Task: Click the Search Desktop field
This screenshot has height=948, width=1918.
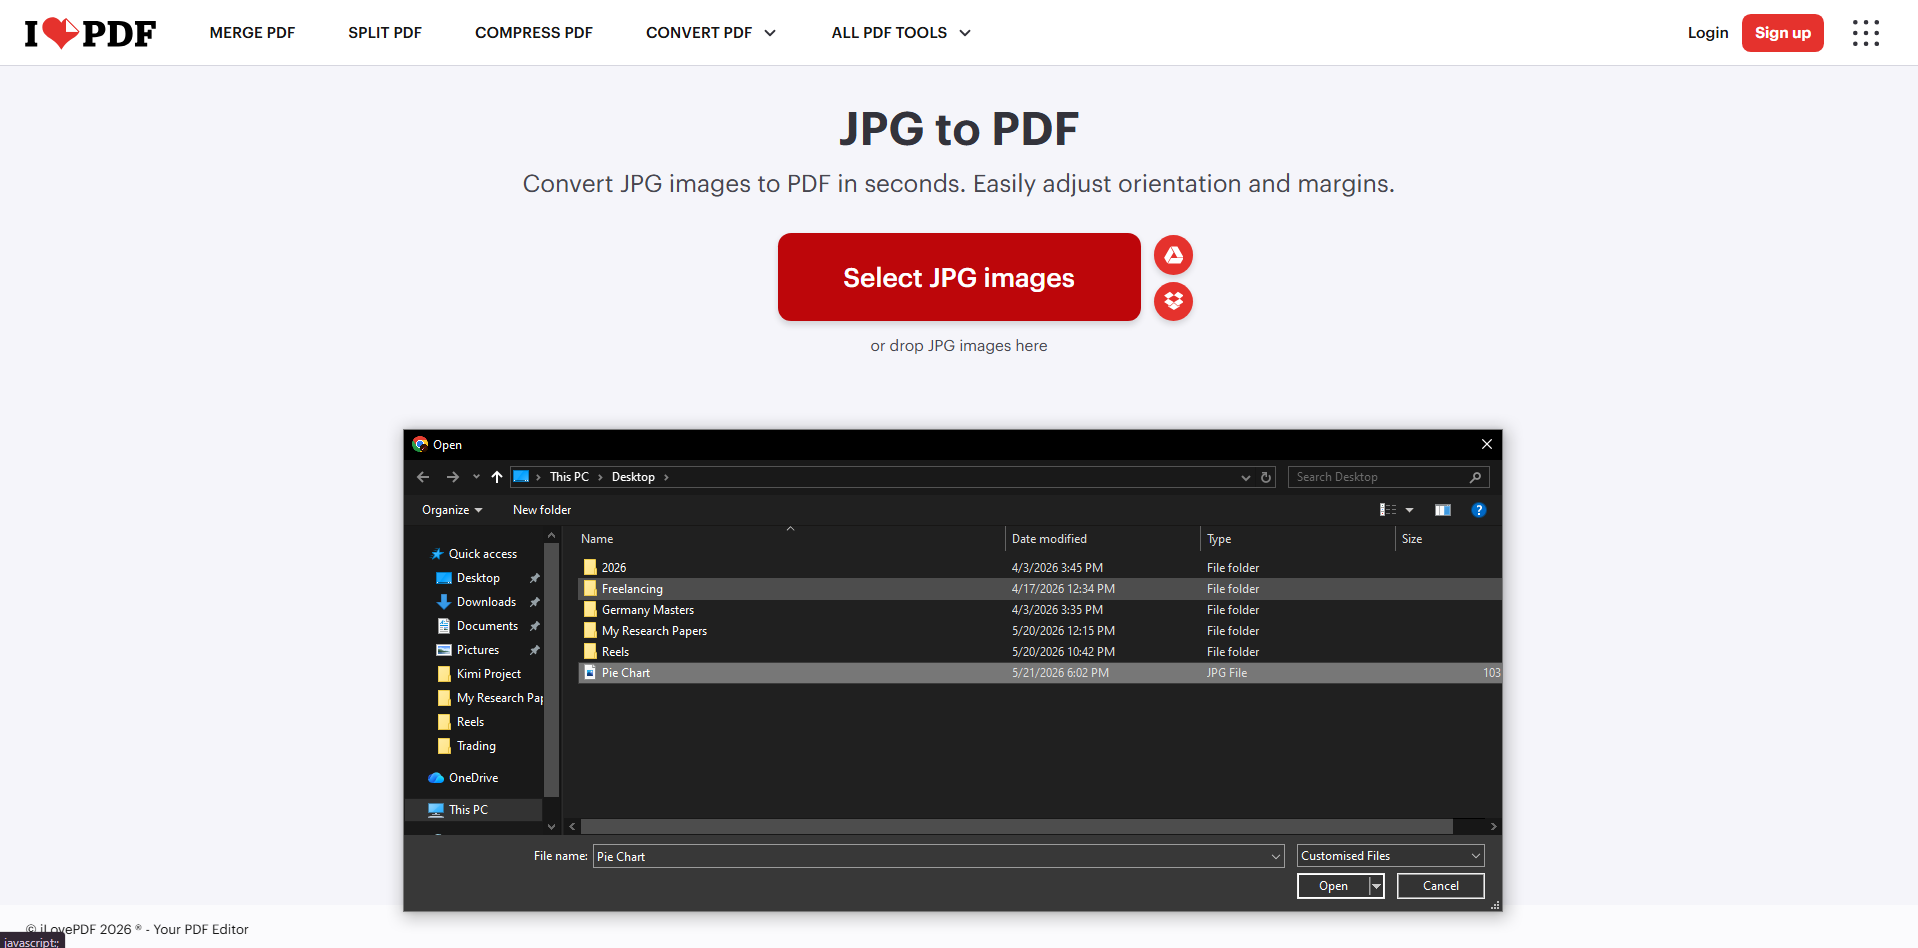Action: point(1378,477)
